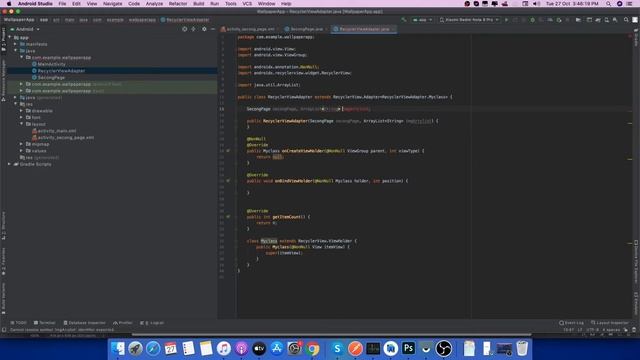
Task: Open Music app from the Dock
Action: (x=224, y=349)
